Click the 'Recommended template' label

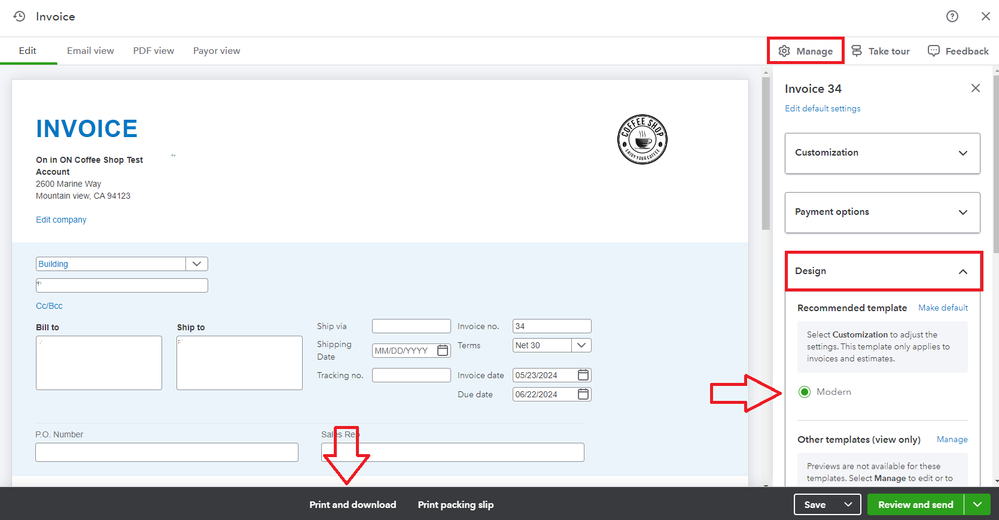coord(852,308)
